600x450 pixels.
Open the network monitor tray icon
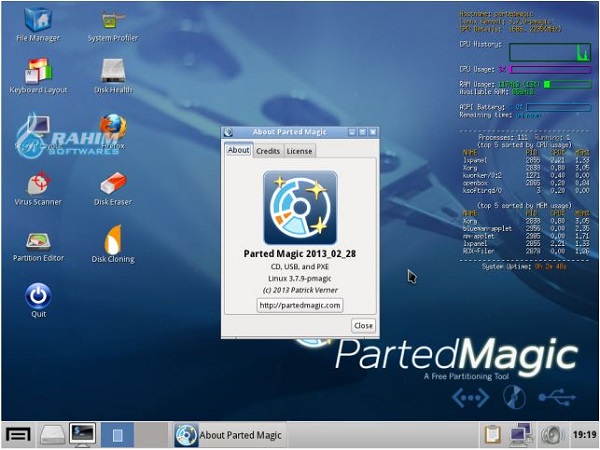coord(521,435)
